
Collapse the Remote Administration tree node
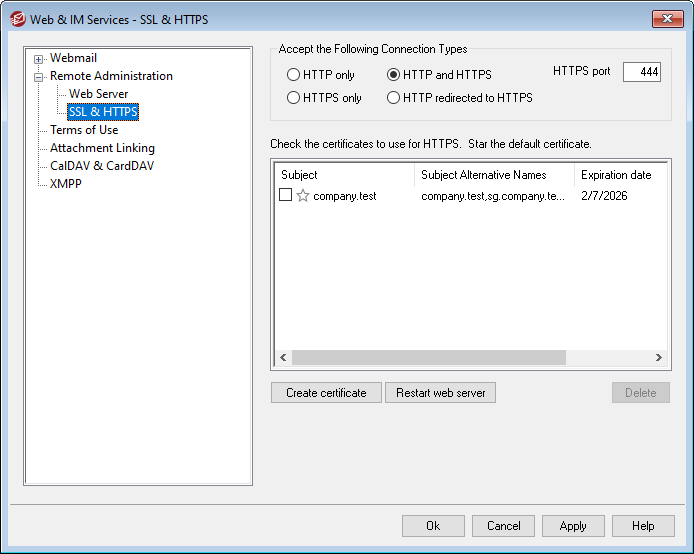point(39,76)
